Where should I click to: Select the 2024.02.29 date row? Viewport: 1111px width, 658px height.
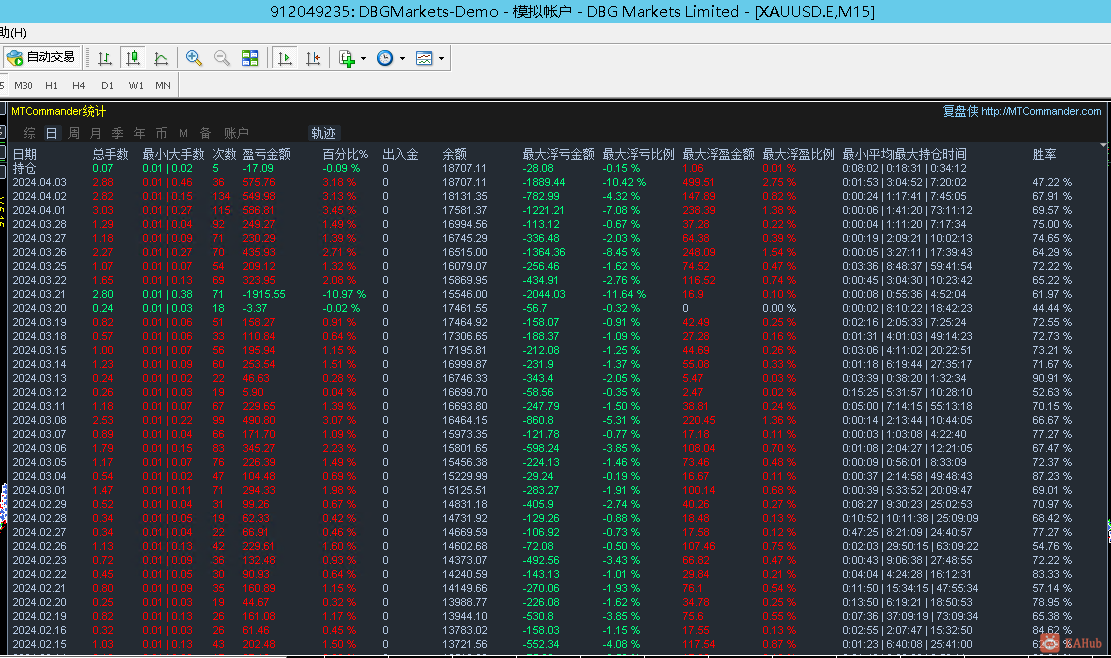click(x=555, y=504)
